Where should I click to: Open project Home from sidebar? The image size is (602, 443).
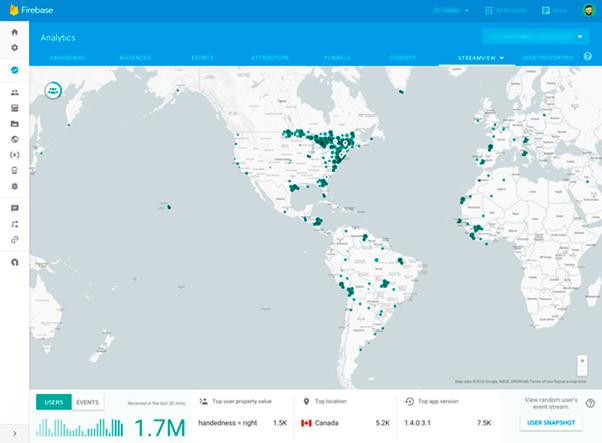14,33
